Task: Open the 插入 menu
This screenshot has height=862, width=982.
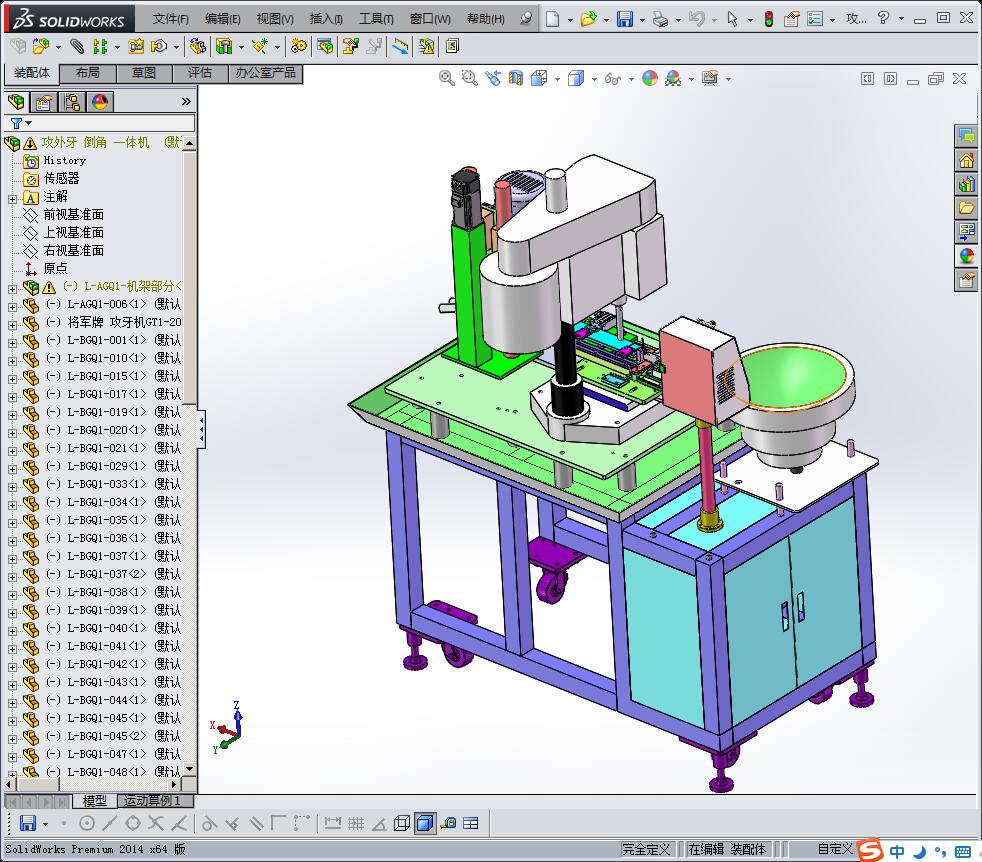Action: (x=325, y=19)
